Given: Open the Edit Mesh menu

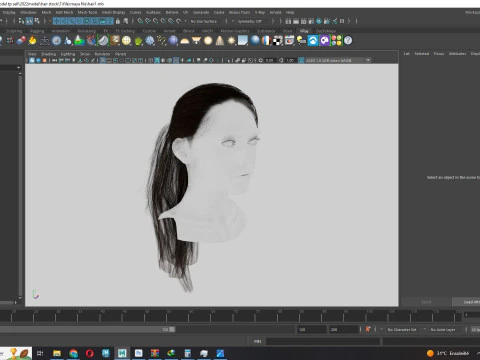Looking at the screenshot, I should pyautogui.click(x=64, y=12).
